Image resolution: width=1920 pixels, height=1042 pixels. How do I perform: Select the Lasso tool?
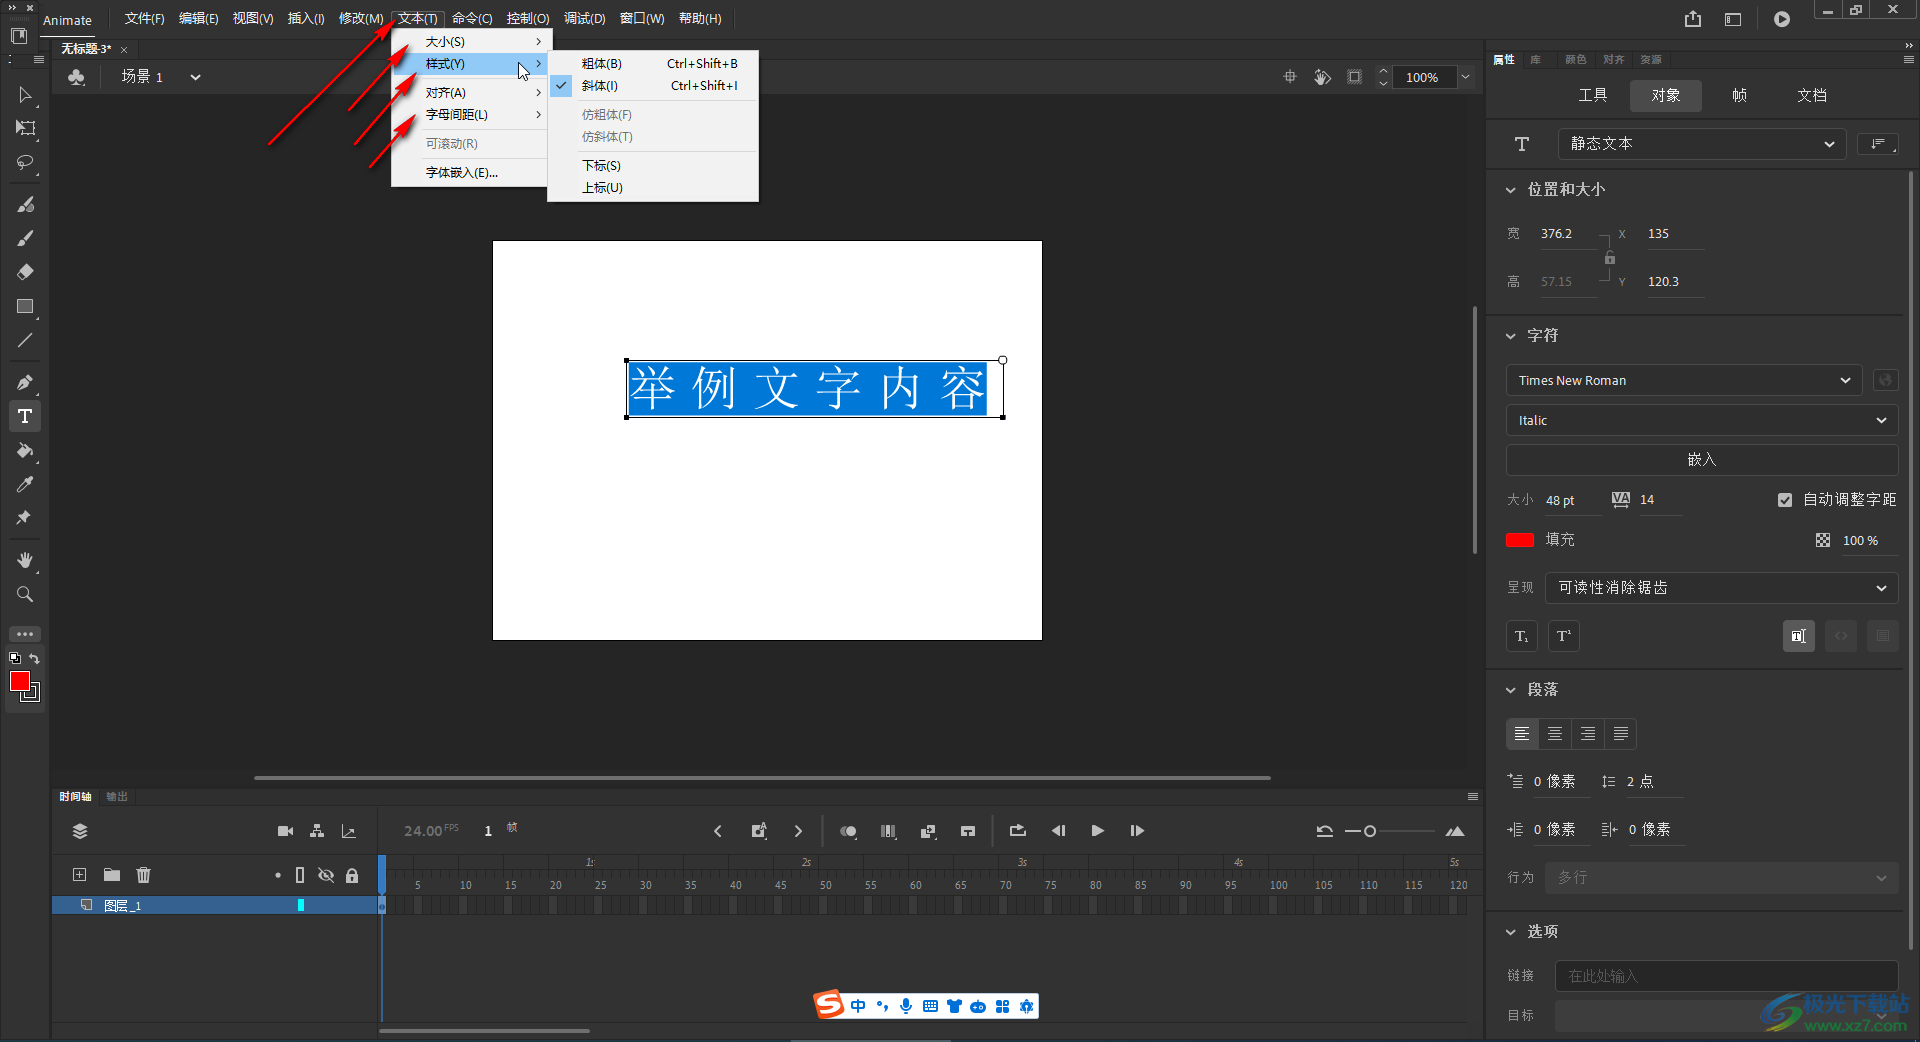click(x=25, y=162)
